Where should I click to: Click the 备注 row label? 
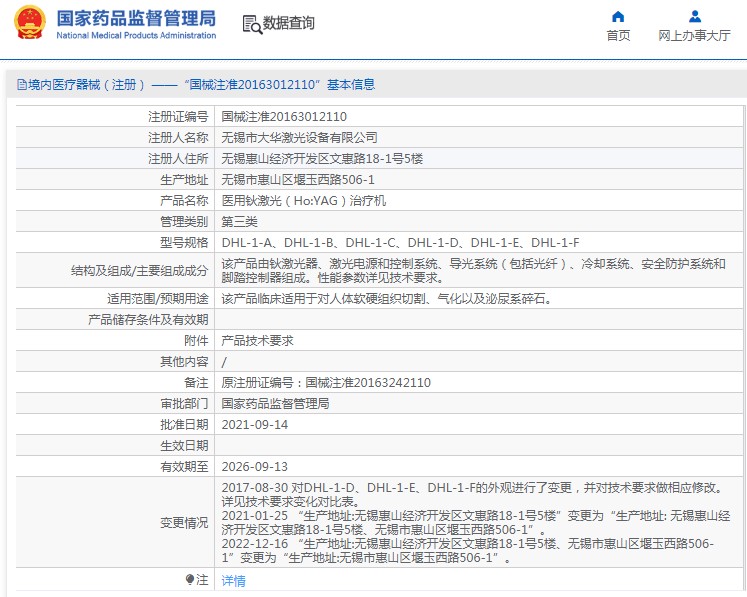[196, 383]
